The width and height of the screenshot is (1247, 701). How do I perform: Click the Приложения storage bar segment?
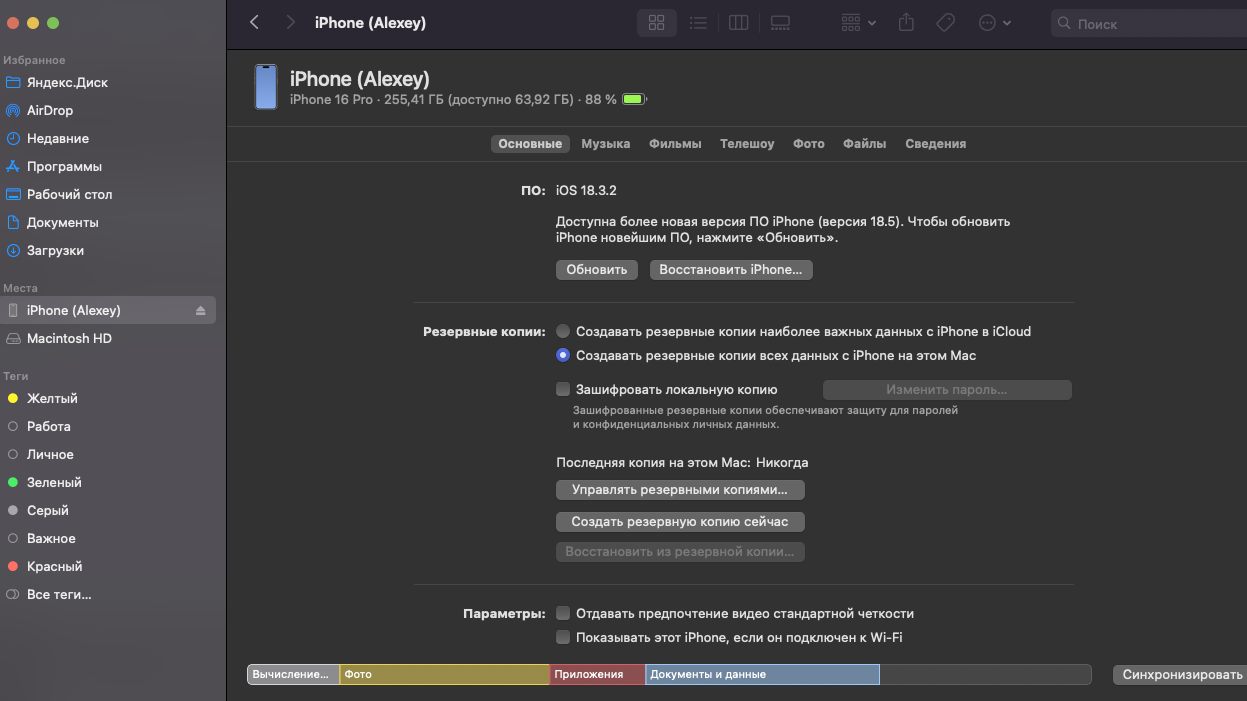pyautogui.click(x=598, y=674)
